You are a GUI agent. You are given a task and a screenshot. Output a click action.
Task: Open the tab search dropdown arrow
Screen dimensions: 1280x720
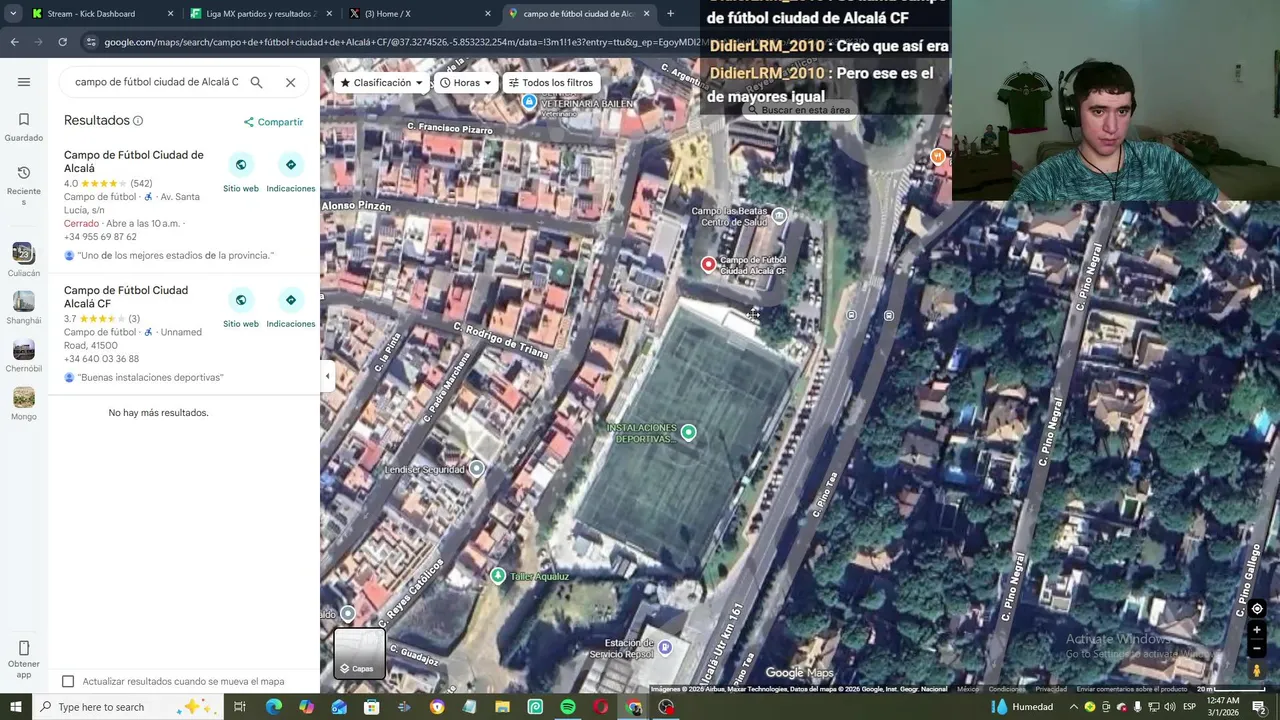12,14
